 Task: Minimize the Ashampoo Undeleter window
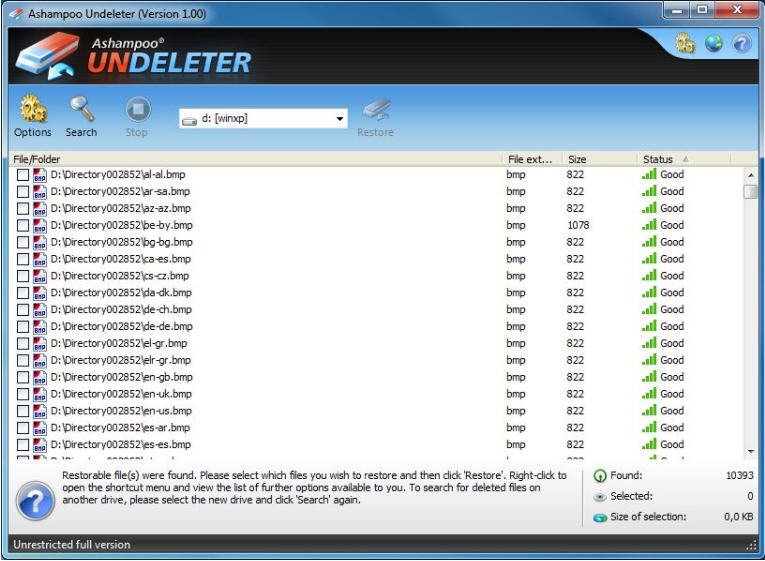click(677, 10)
